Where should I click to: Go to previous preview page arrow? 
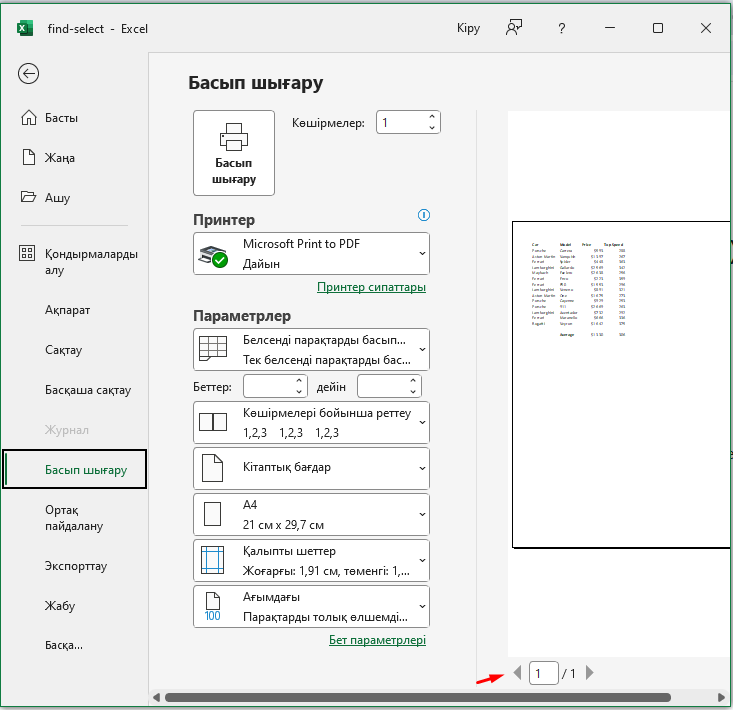[x=517, y=673]
